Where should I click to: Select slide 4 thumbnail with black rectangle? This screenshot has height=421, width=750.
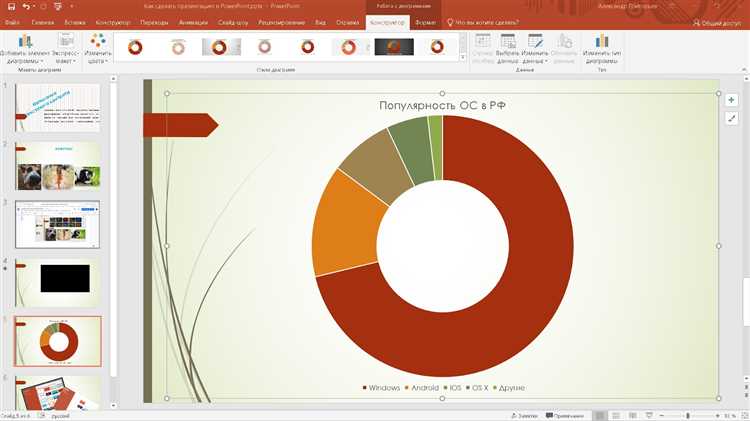(x=57, y=283)
